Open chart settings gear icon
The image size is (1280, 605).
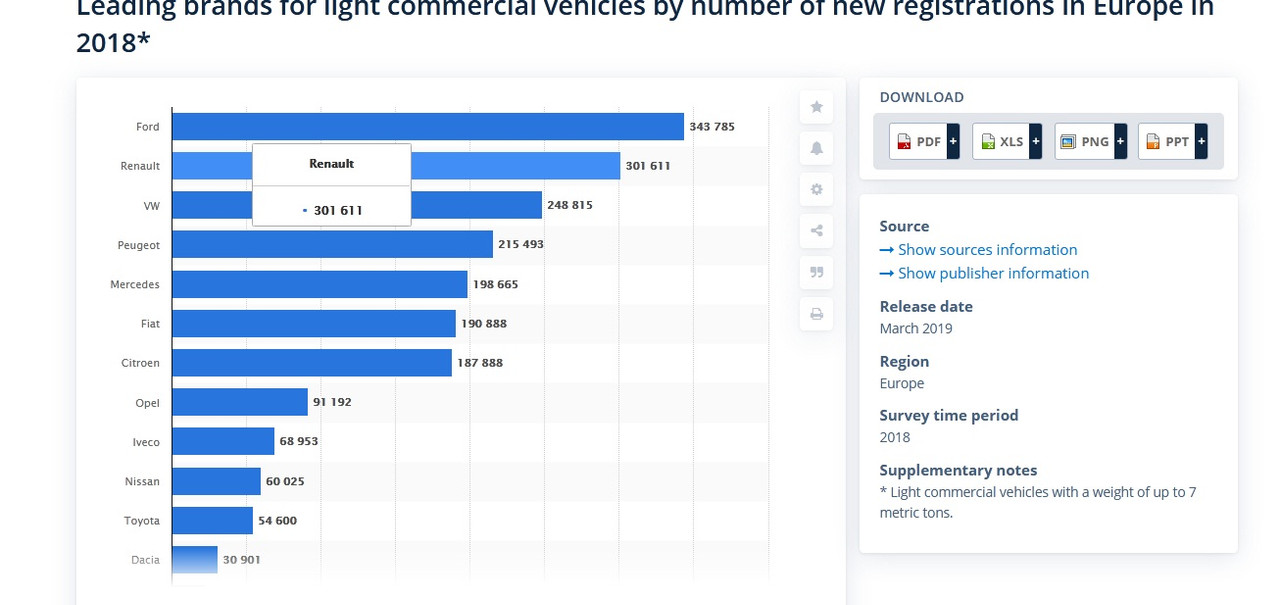coord(816,190)
